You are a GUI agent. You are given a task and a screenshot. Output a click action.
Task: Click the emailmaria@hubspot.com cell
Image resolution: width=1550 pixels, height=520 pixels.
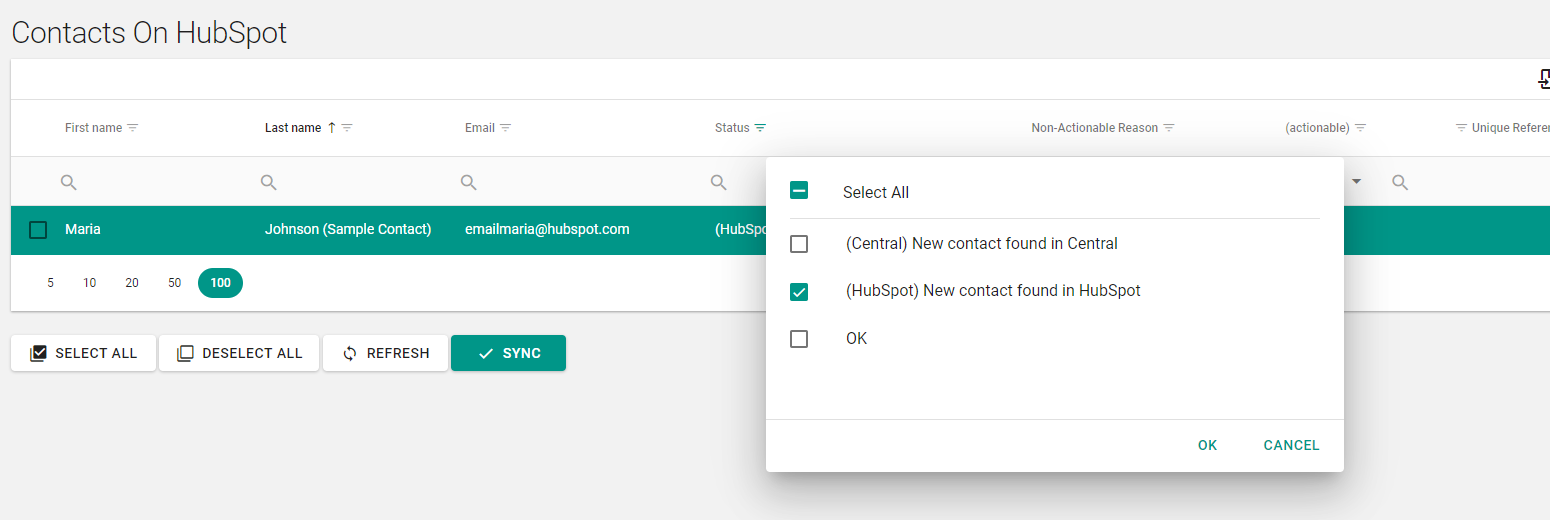pyautogui.click(x=547, y=230)
